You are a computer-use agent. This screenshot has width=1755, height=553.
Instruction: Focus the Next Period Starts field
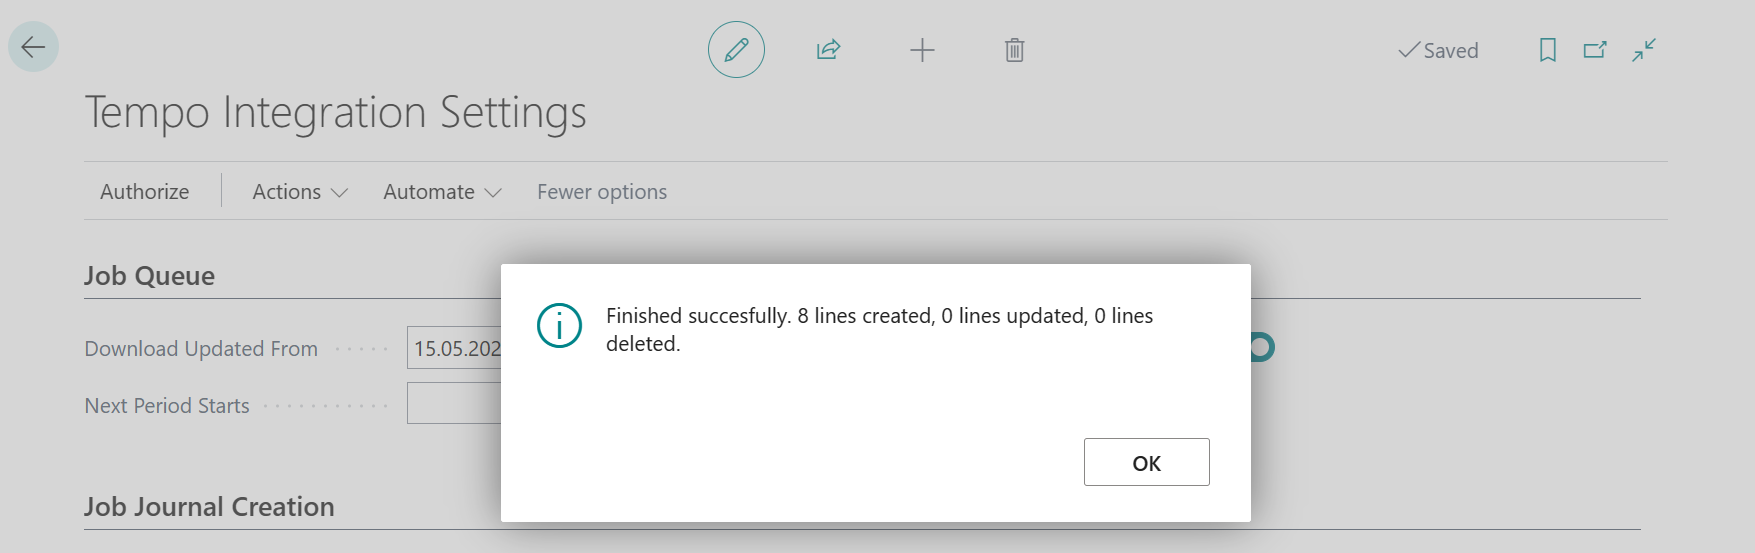tap(455, 404)
